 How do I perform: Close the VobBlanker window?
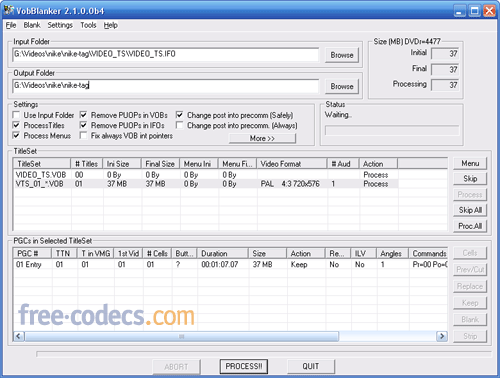[x=489, y=11]
